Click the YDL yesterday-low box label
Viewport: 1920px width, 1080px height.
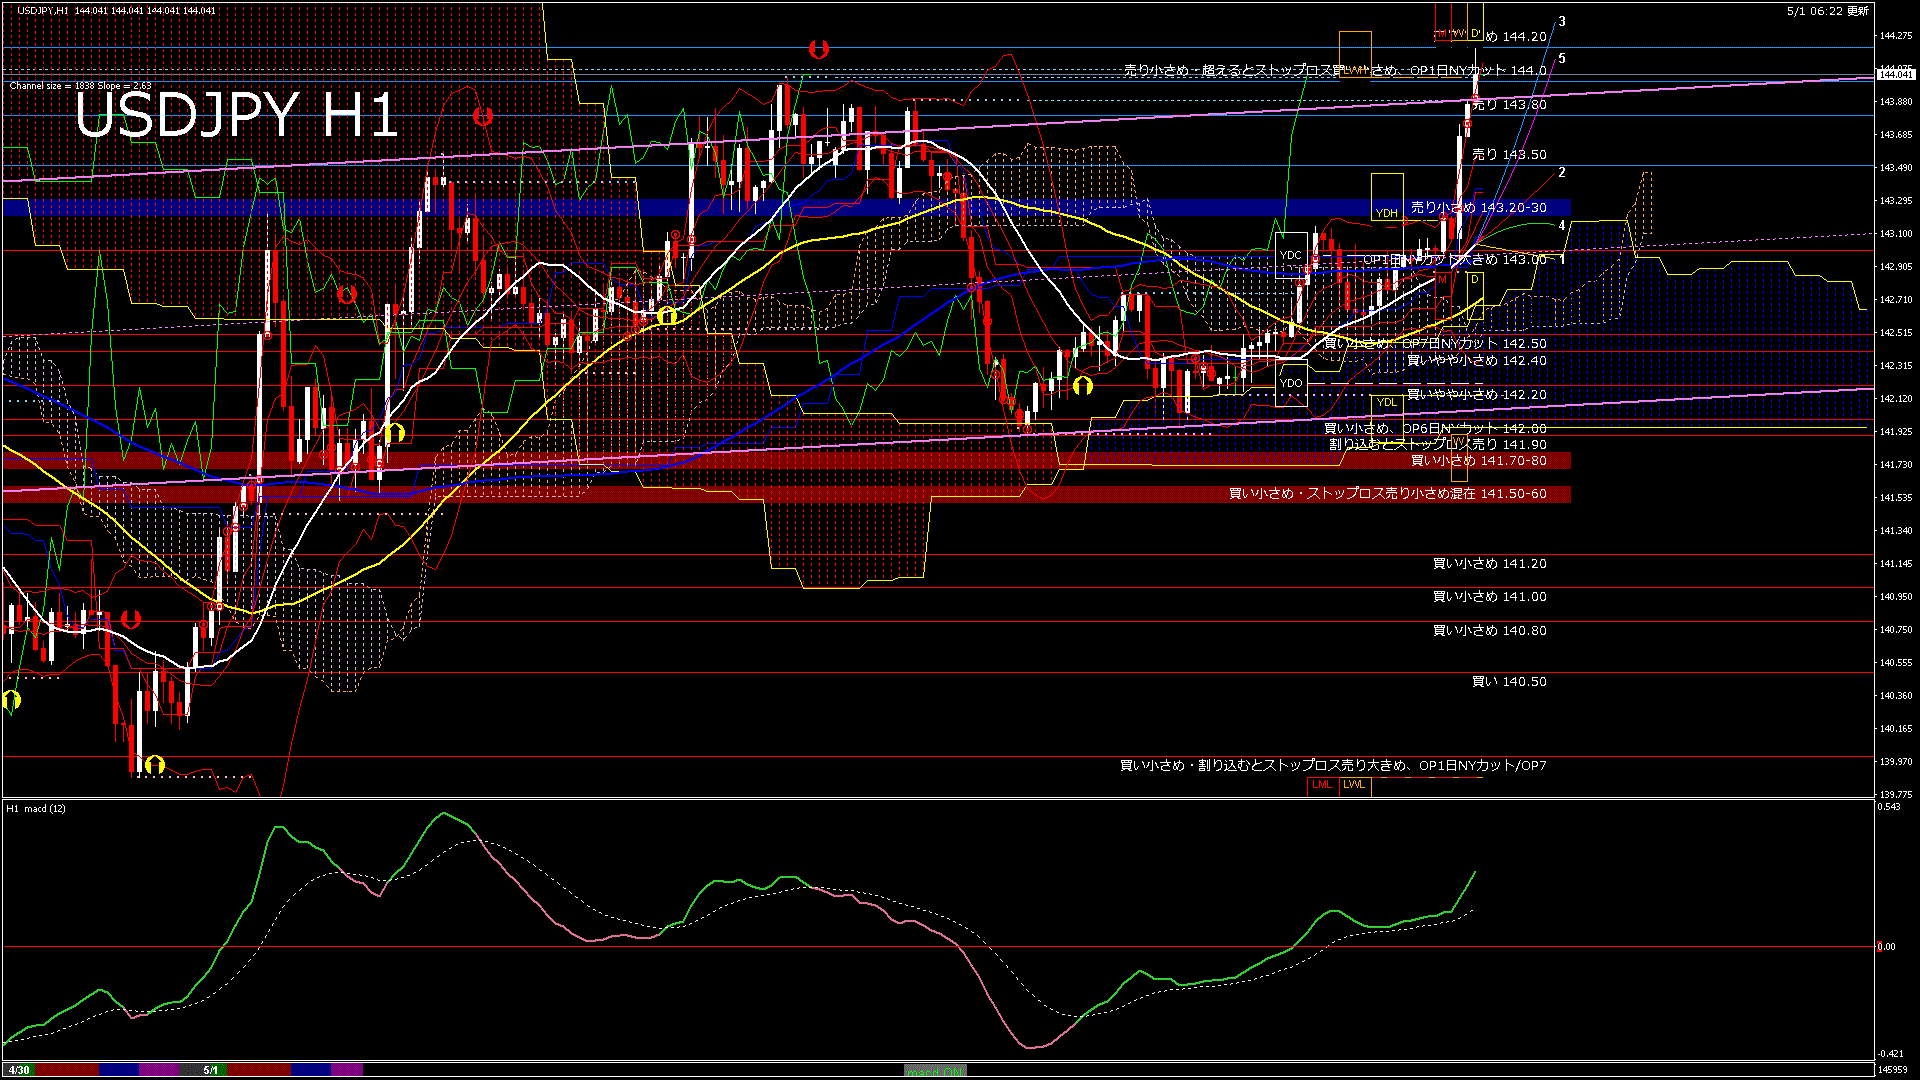[1386, 402]
